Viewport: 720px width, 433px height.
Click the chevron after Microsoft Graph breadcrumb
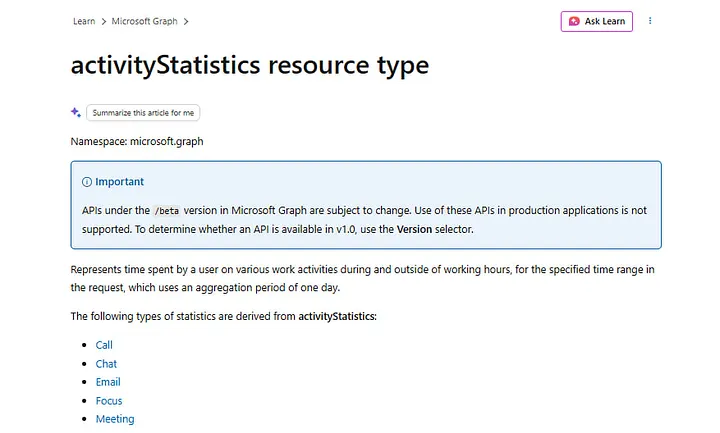click(x=186, y=22)
